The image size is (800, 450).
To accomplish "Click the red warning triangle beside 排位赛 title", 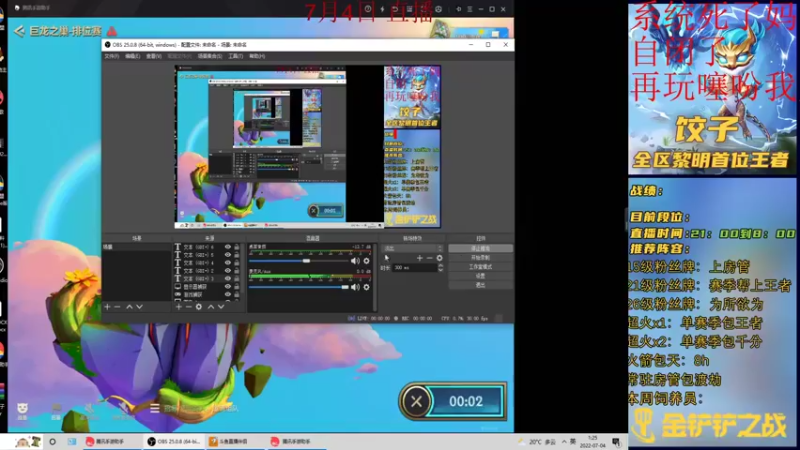I will (x=112, y=31).
